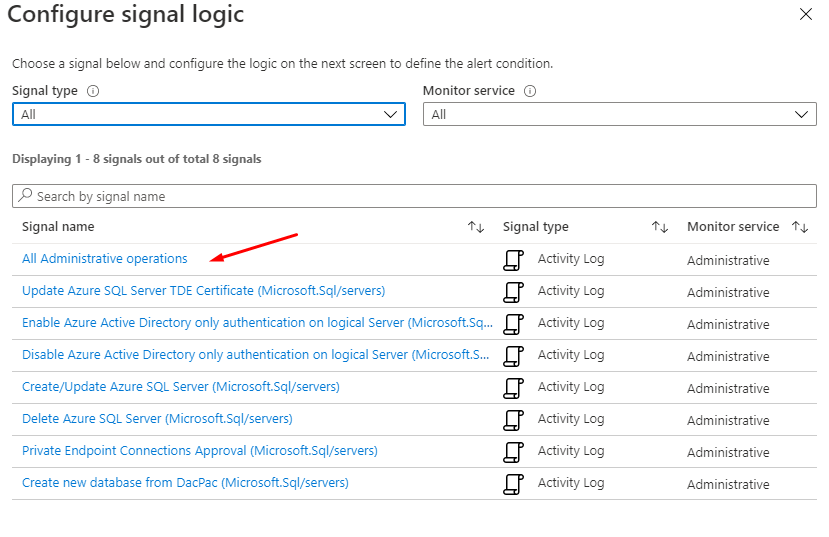829x537 pixels.
Task: Select All Administrative operations signal
Action: pos(105,259)
